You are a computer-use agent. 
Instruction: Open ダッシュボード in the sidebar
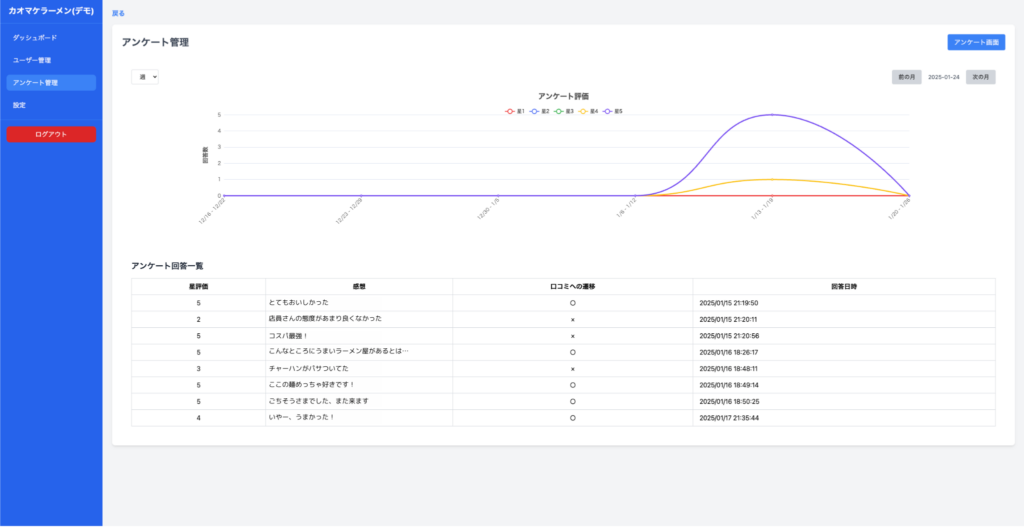tap(35, 38)
